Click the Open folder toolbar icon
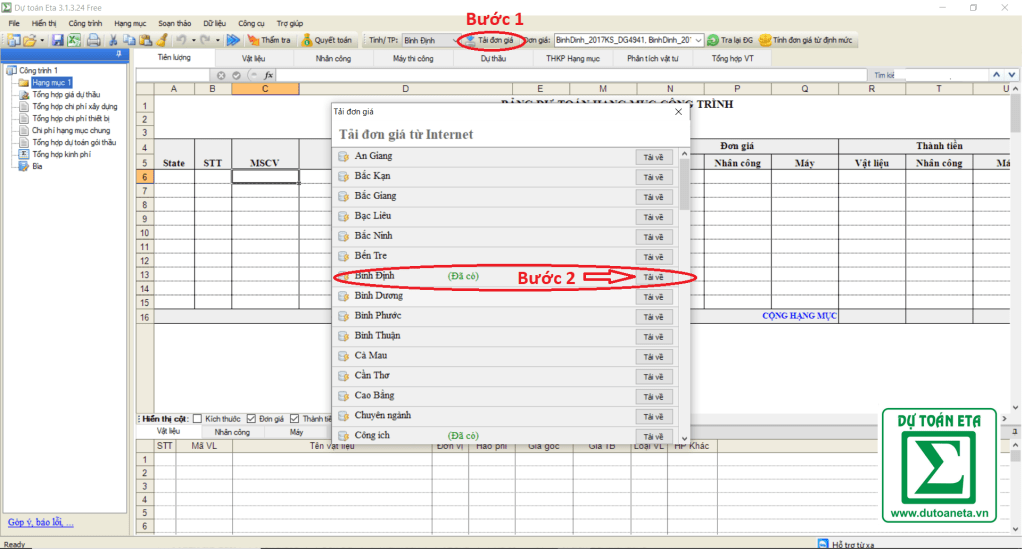 pos(29,40)
